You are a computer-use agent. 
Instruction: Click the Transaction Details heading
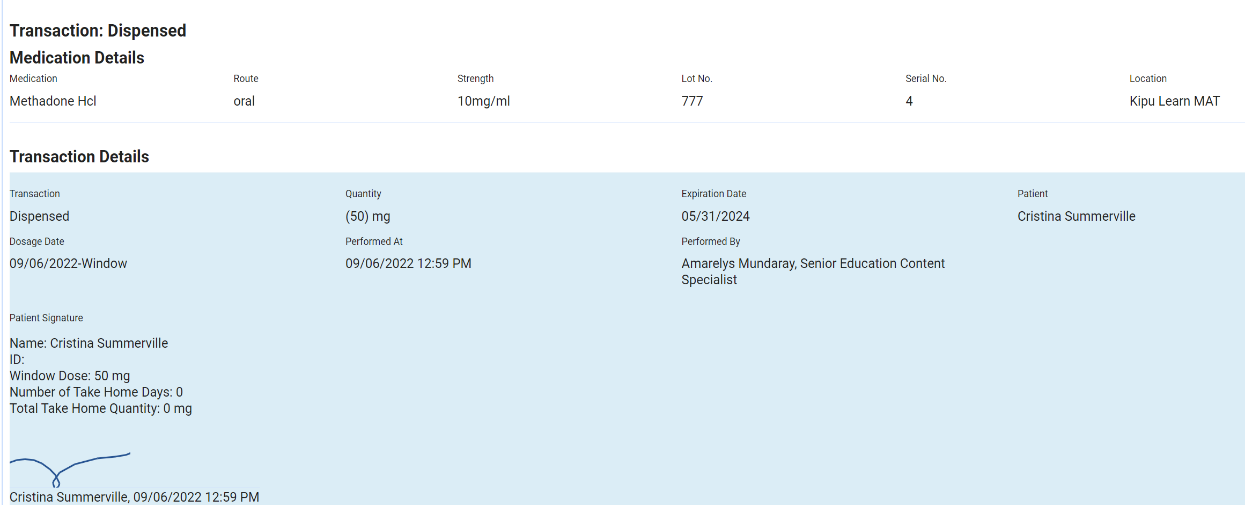pos(79,157)
